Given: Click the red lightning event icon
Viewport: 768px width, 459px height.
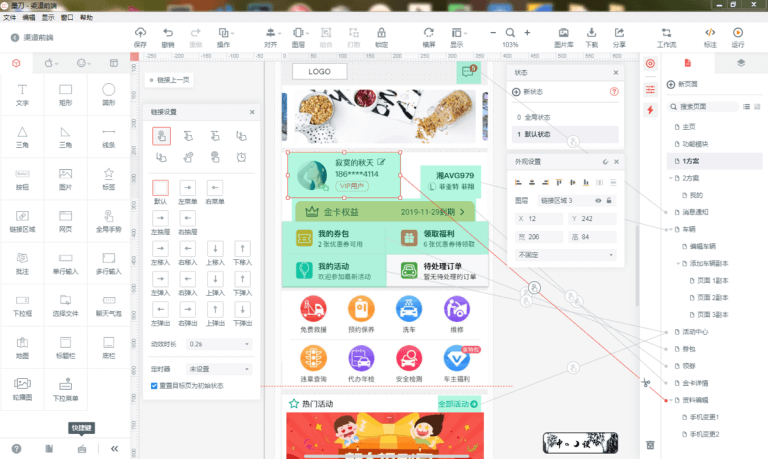Looking at the screenshot, I should [650, 110].
